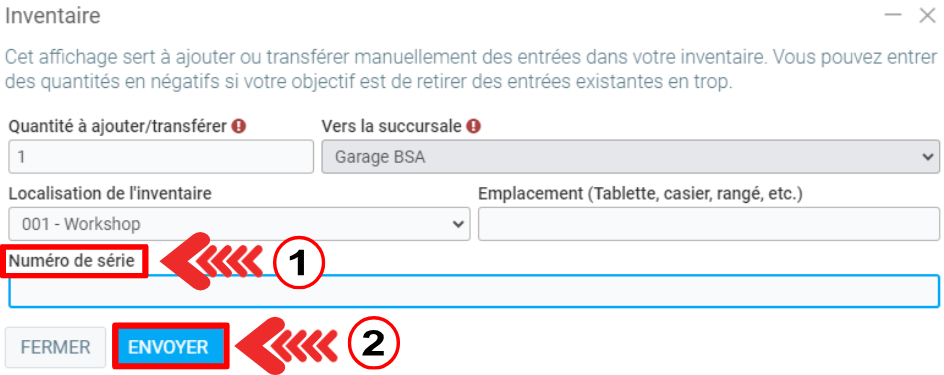Image resolution: width=944 pixels, height=375 pixels.
Task: Focus the quantity field containing 1
Action: [x=161, y=157]
